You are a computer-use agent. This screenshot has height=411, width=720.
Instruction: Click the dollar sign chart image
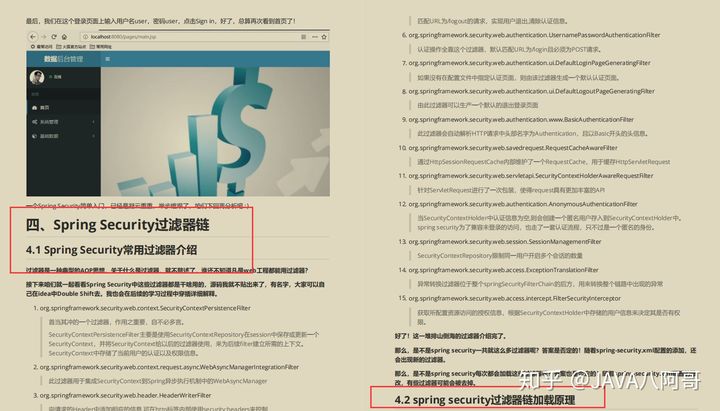click(215, 132)
